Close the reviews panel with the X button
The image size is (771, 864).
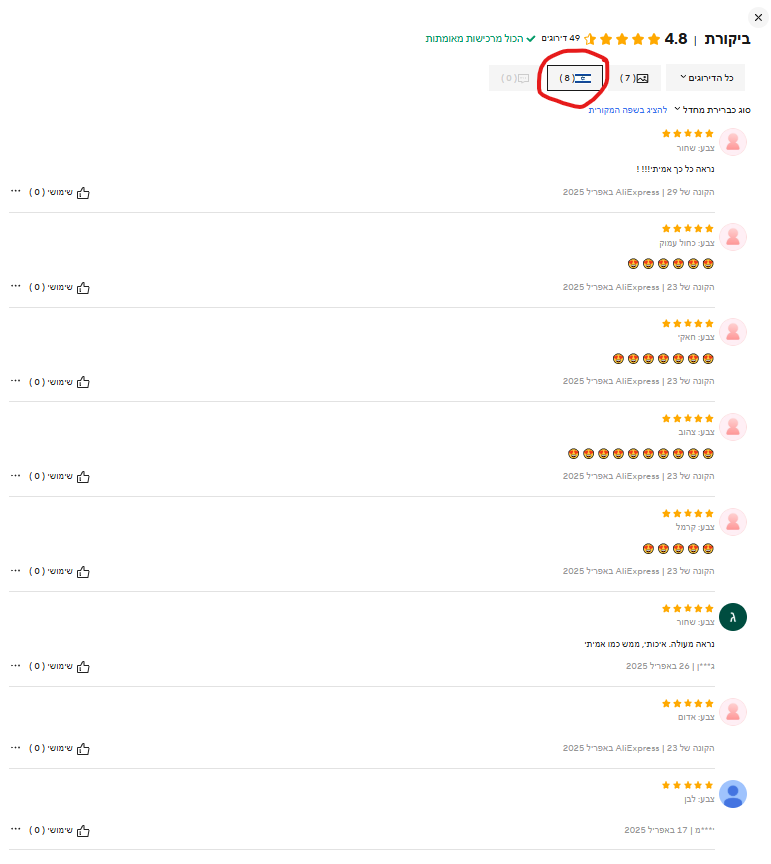click(x=758, y=17)
